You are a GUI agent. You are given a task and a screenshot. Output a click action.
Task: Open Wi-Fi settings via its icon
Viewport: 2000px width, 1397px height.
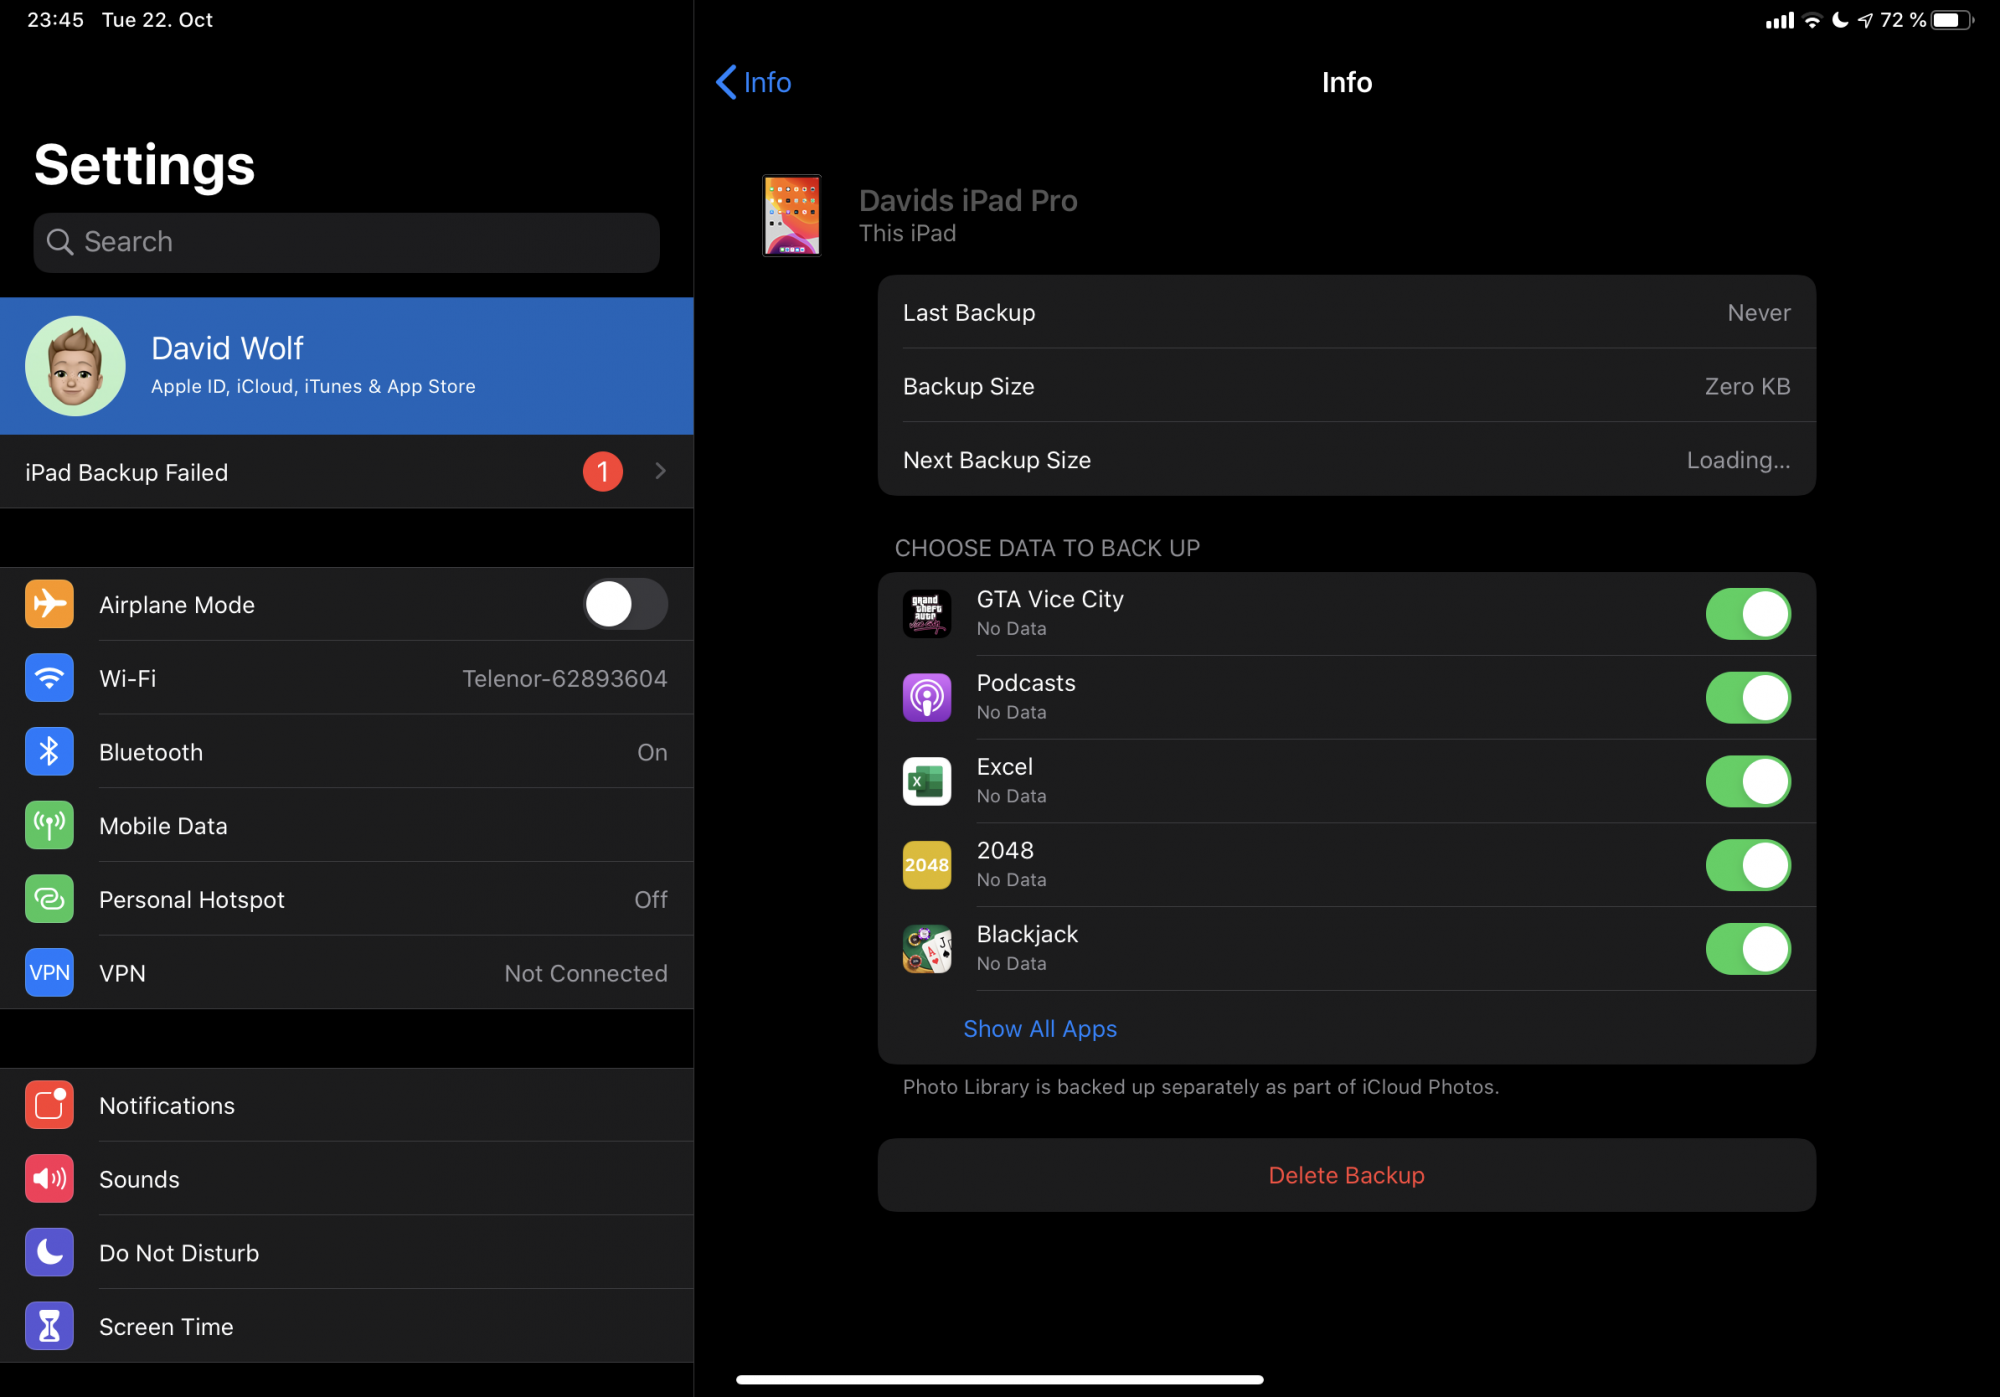(49, 678)
